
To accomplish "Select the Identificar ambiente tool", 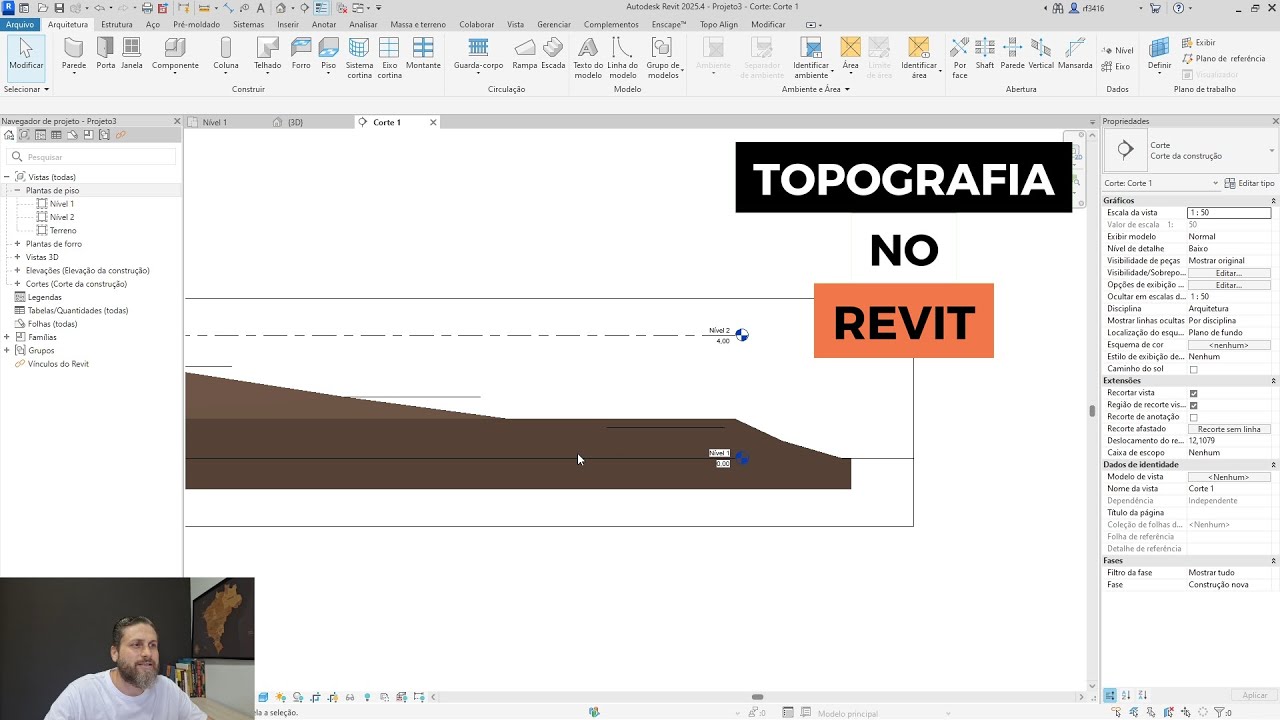I will pyautogui.click(x=811, y=58).
